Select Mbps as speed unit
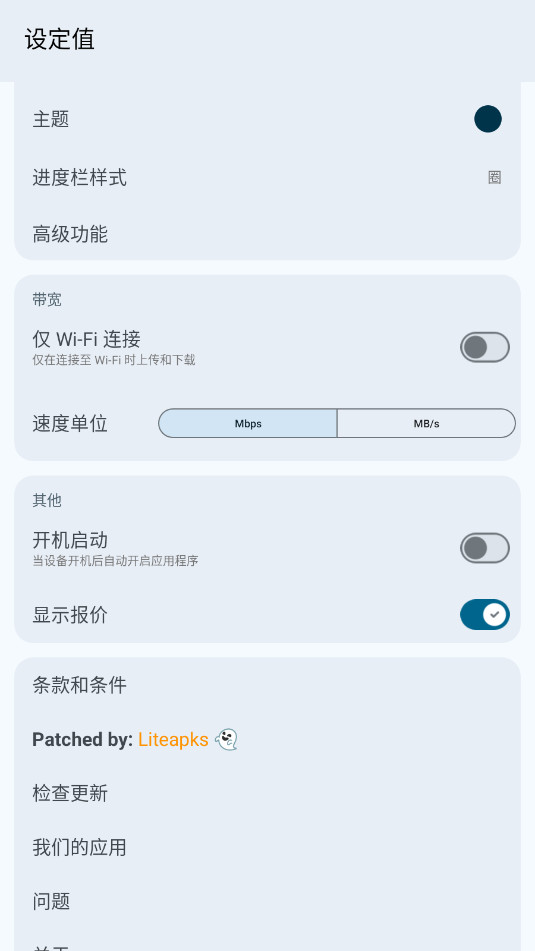The image size is (535, 951). tap(247, 423)
